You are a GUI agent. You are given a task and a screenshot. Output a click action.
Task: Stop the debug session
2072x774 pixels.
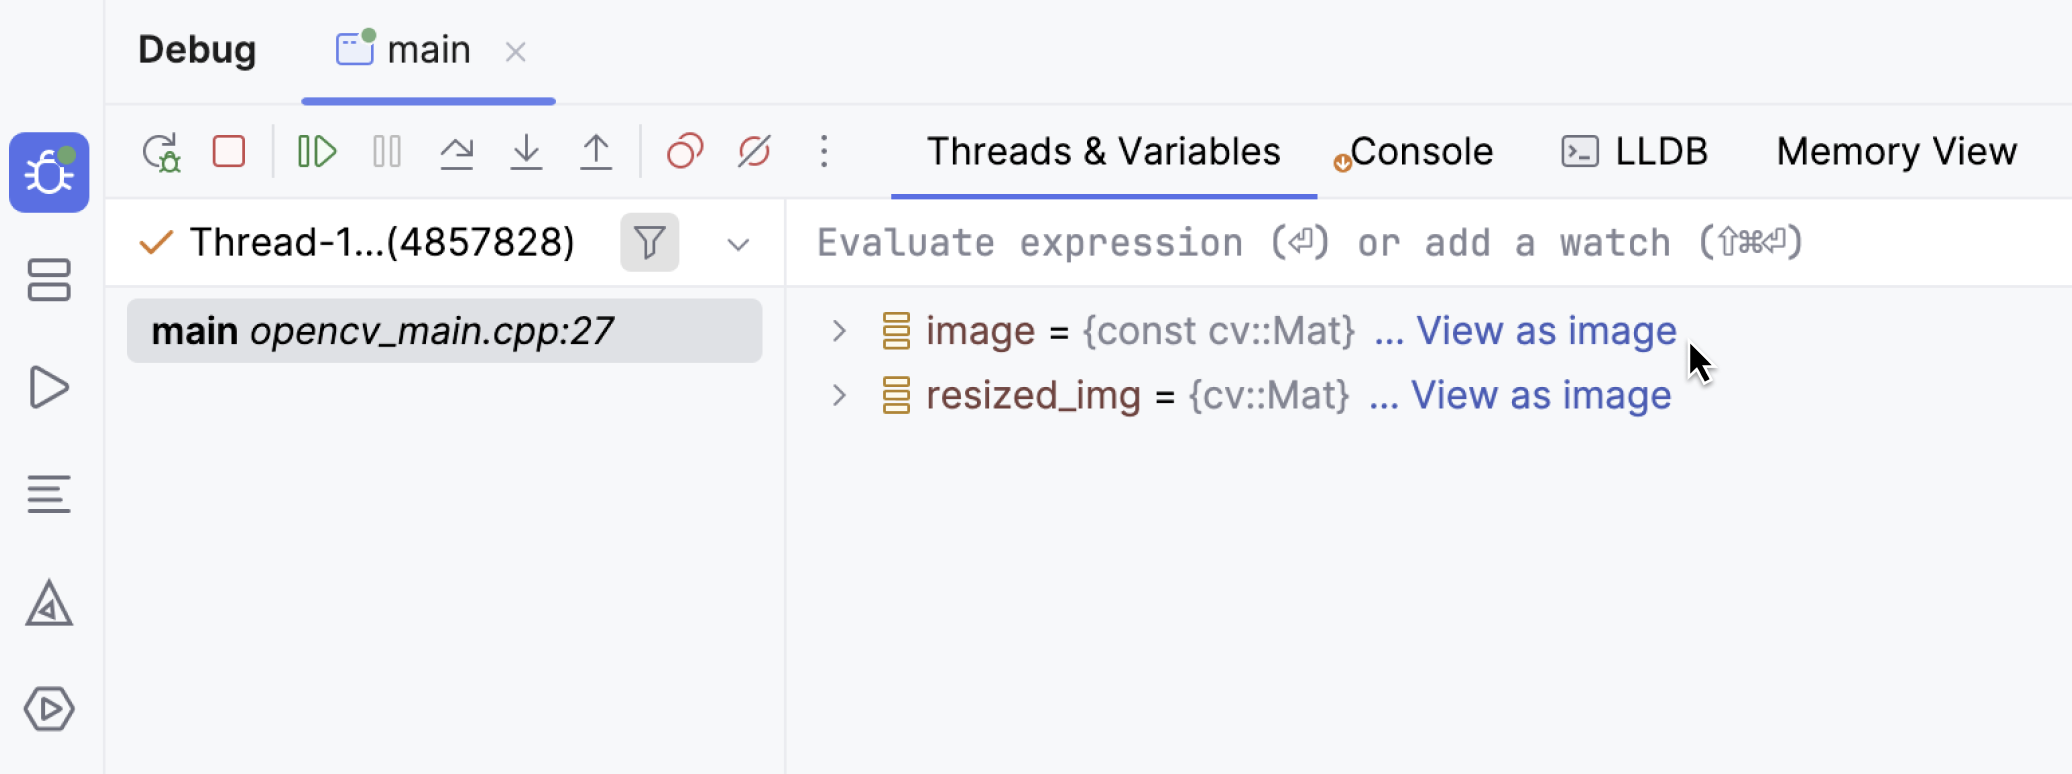point(229,152)
